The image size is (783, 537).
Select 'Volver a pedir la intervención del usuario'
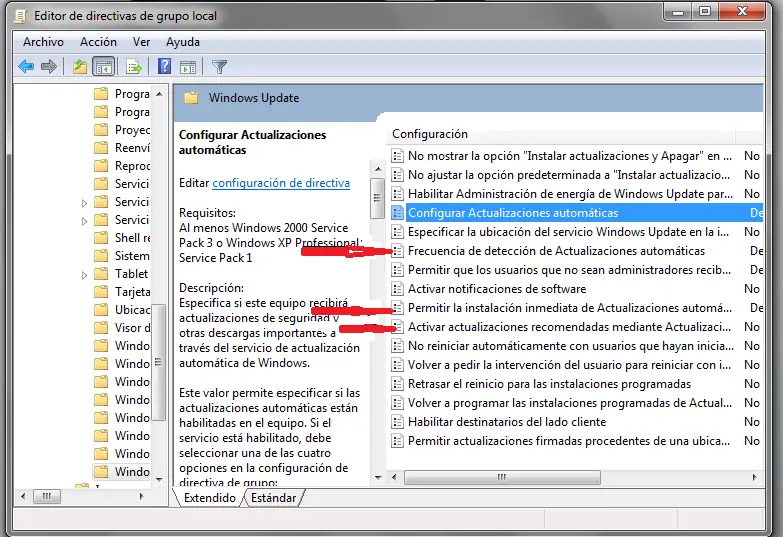coord(569,365)
